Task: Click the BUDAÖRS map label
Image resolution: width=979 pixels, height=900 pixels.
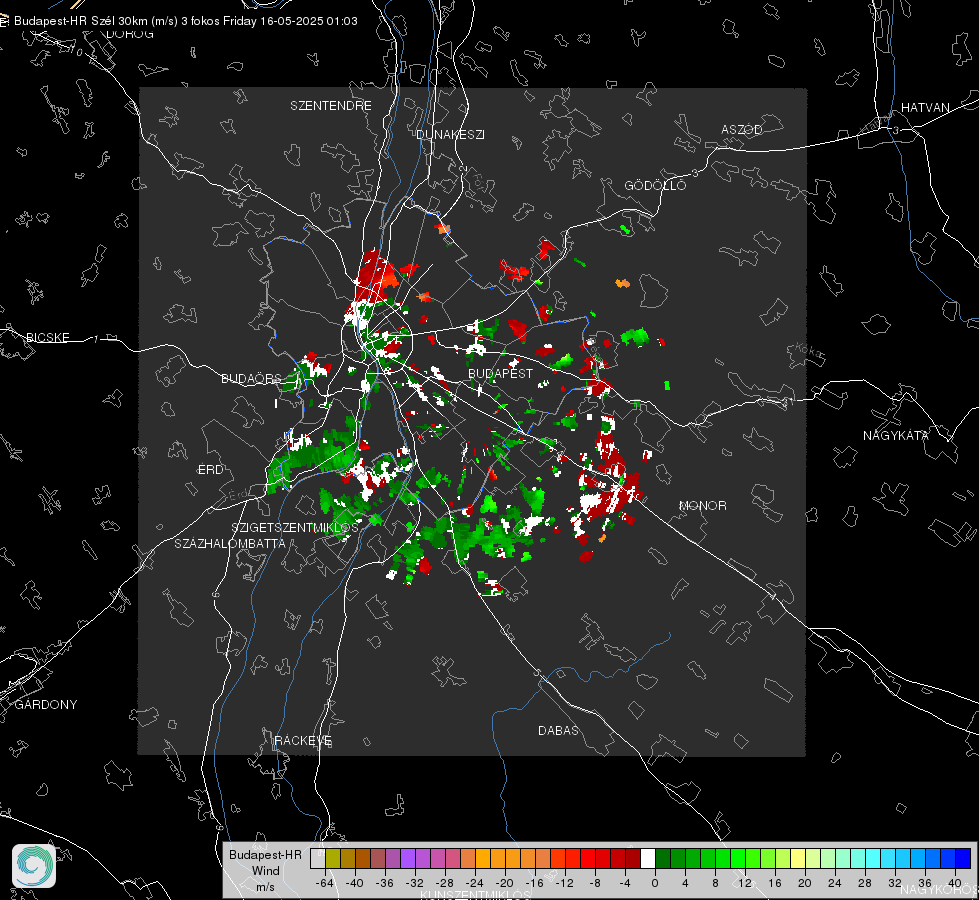Action: click(x=252, y=378)
